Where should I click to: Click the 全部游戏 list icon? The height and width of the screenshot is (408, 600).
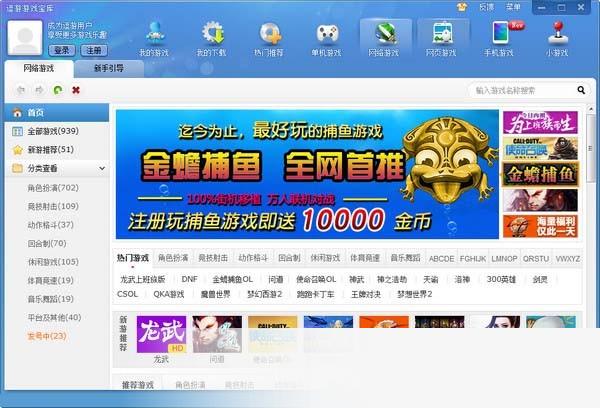[17, 131]
